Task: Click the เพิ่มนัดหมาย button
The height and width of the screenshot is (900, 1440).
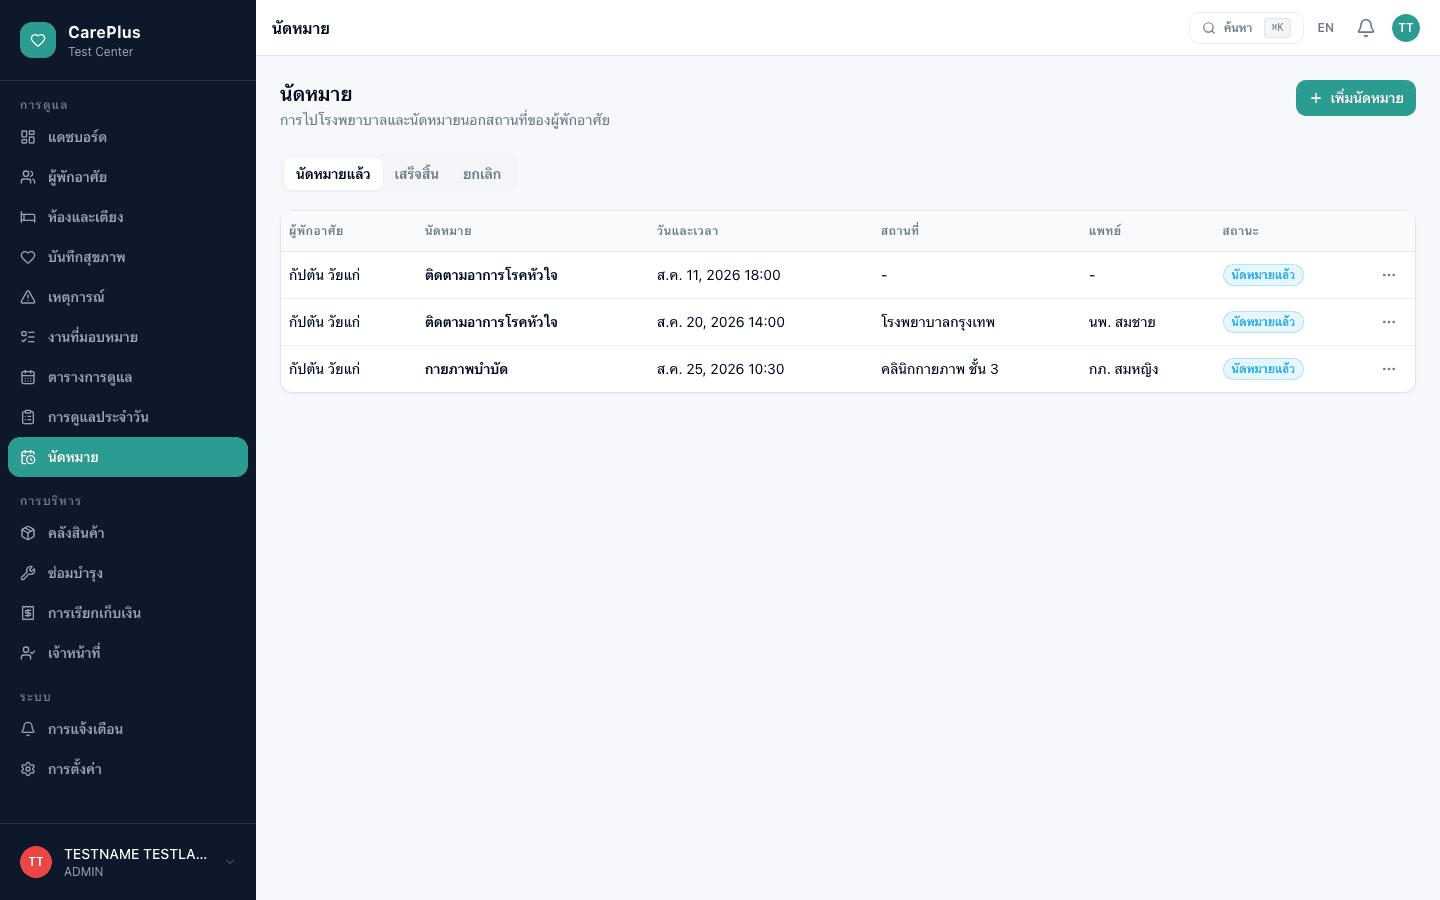Action: coord(1356,98)
